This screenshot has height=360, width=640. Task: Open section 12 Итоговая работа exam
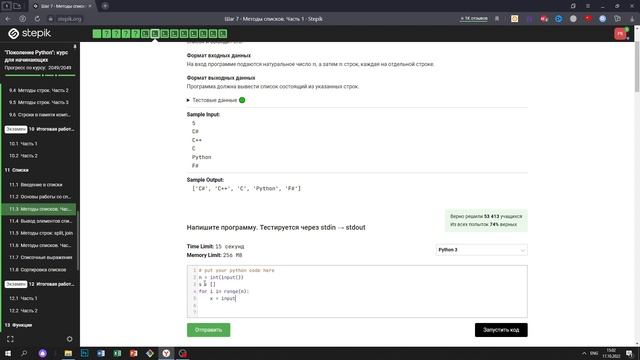pos(40,284)
